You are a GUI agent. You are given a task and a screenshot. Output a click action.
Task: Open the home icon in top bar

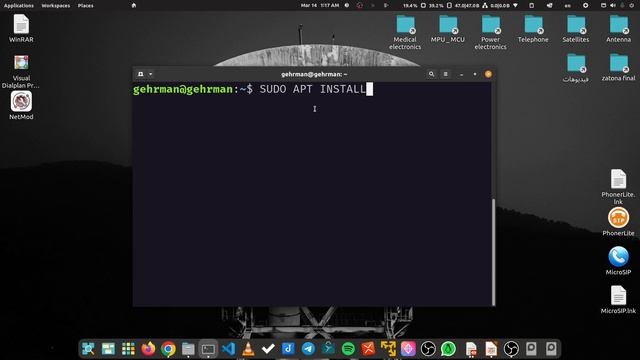click(x=134, y=6)
